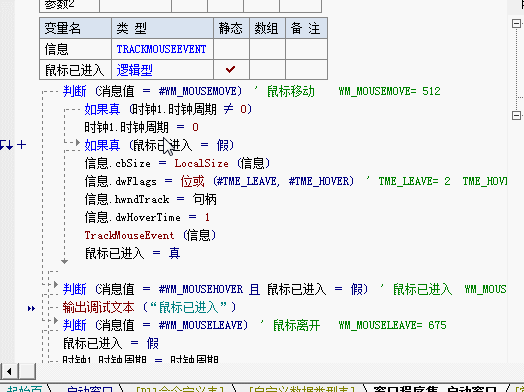Click the variable name cell 信息
Screen dimensions: 524x392
[x=75, y=49]
